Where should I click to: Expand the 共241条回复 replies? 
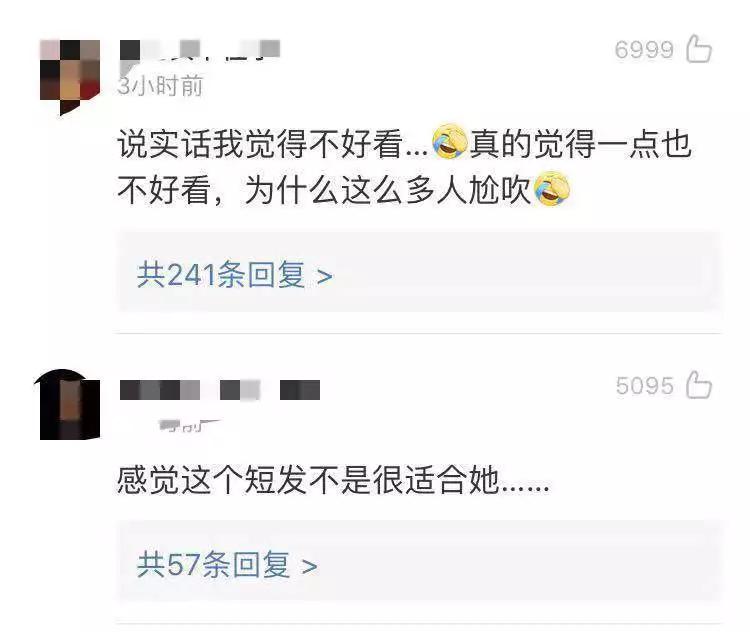pyautogui.click(x=235, y=275)
